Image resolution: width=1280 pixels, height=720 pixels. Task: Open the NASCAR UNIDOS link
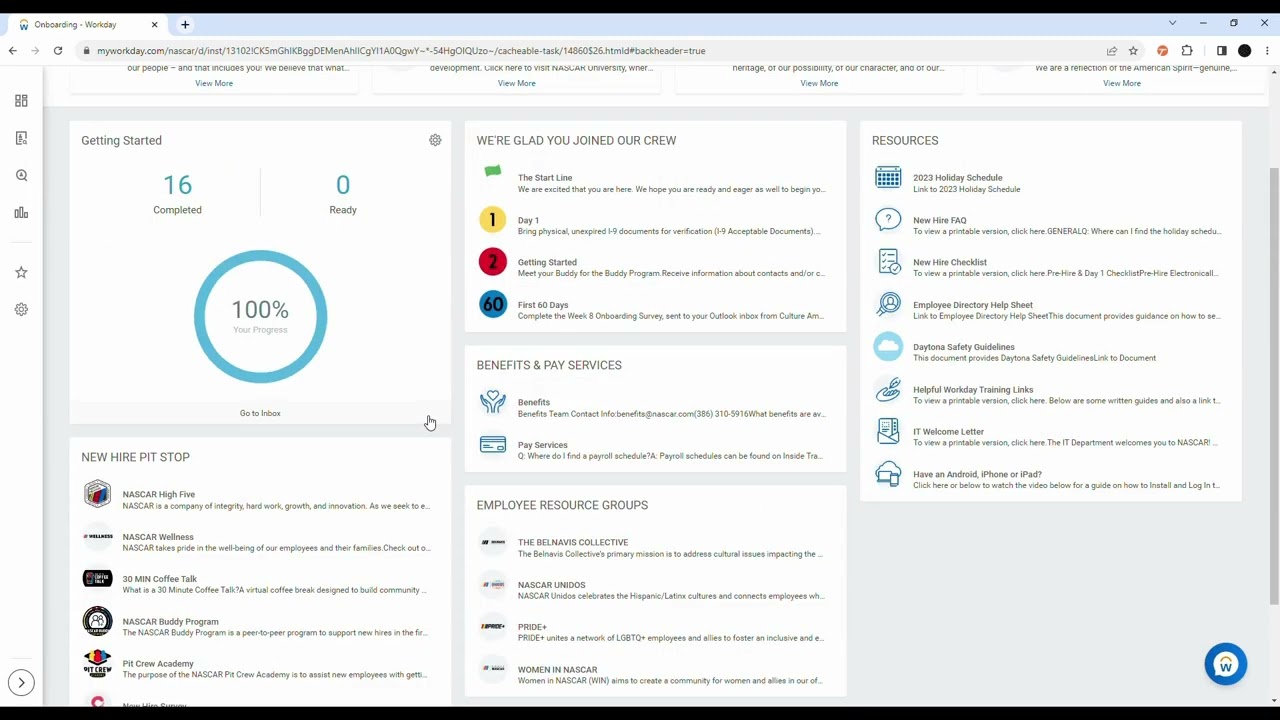[551, 585]
